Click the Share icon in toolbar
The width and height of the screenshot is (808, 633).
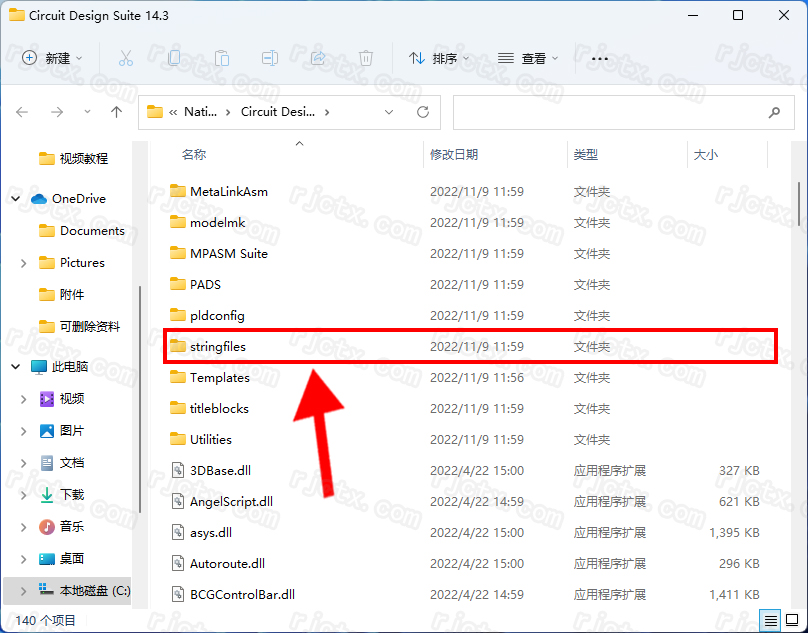coord(318,59)
